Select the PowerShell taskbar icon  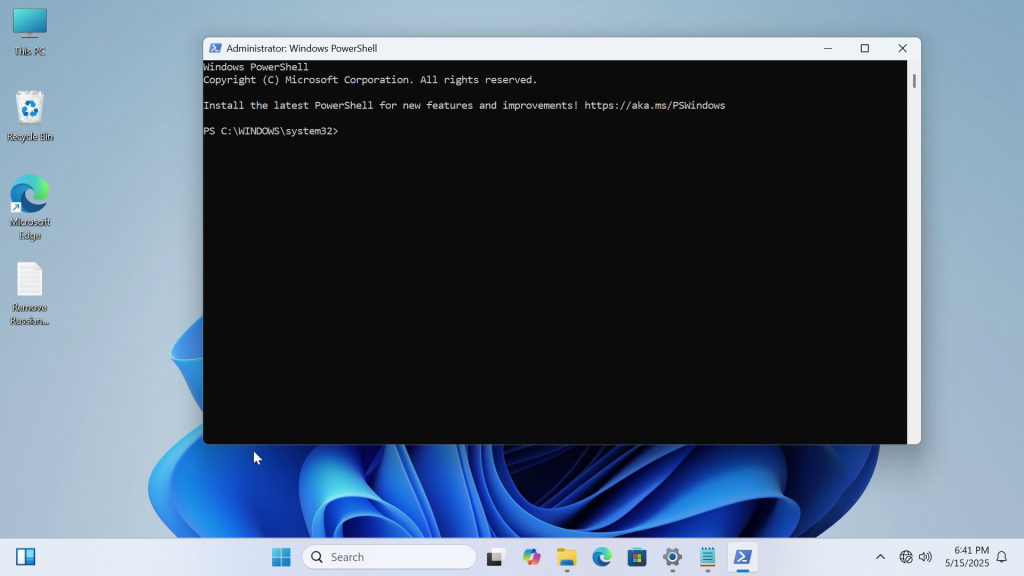(743, 557)
